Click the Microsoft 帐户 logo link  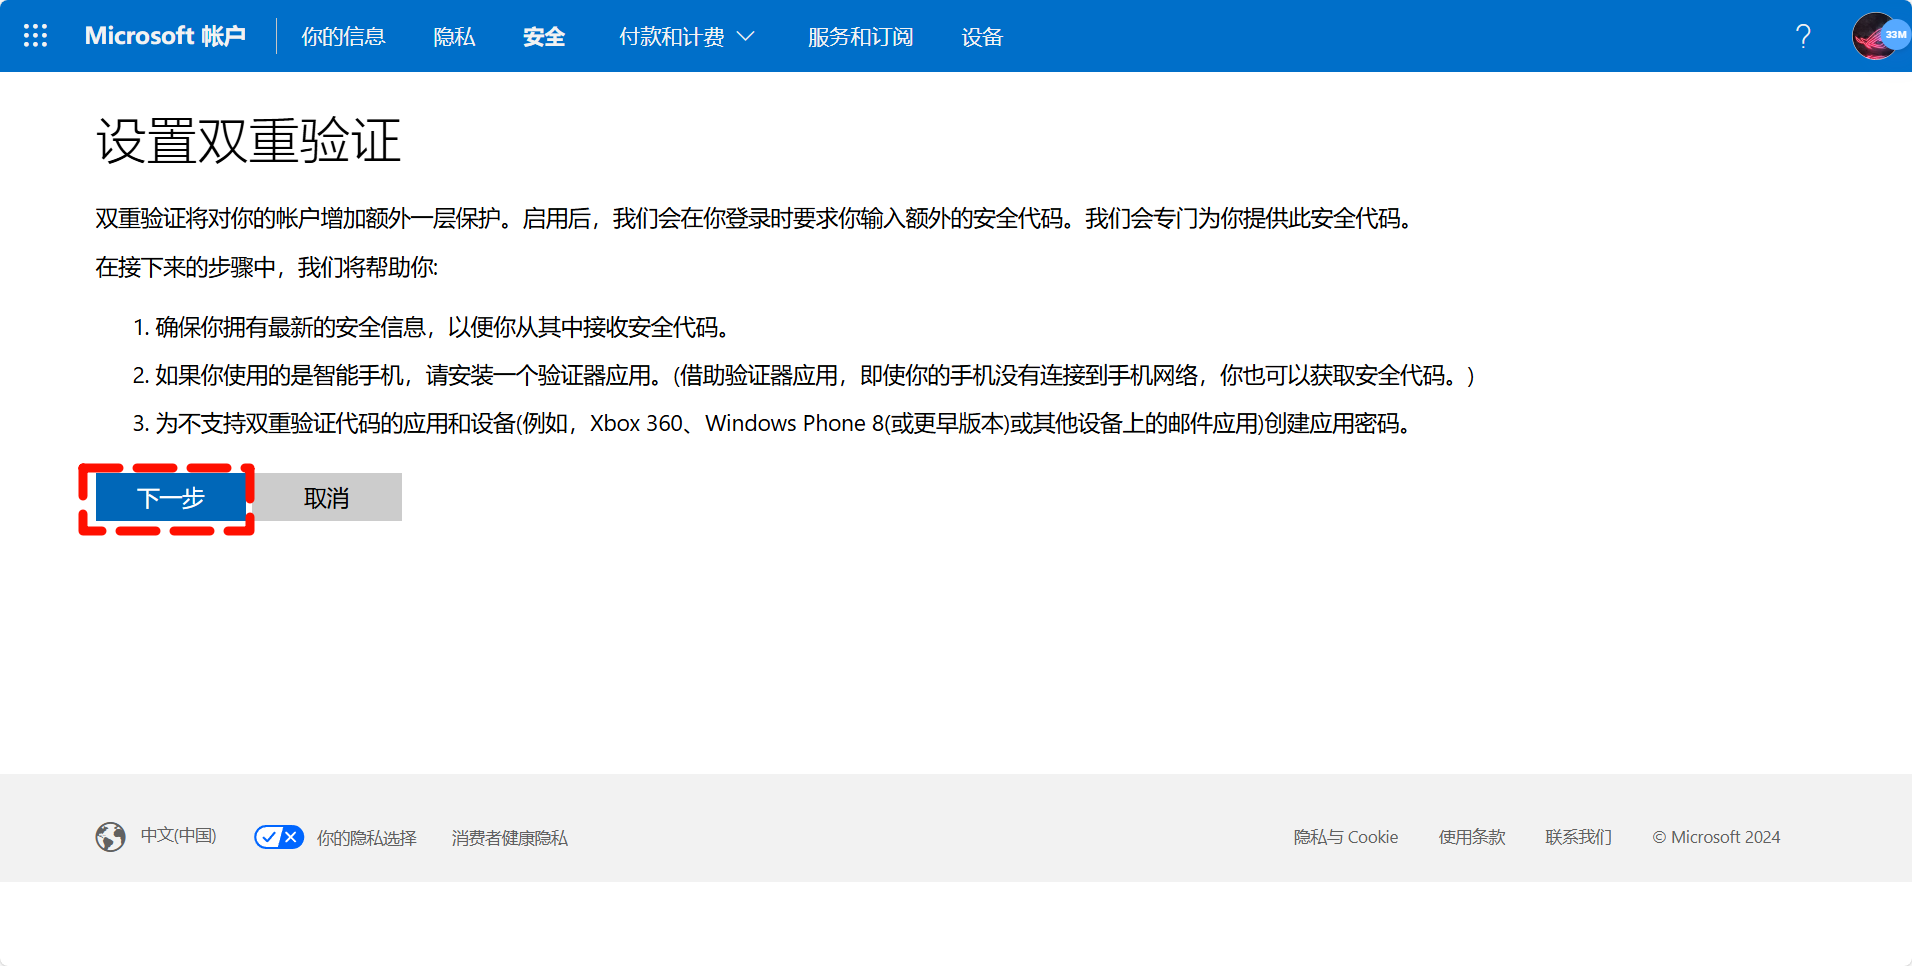pos(165,36)
